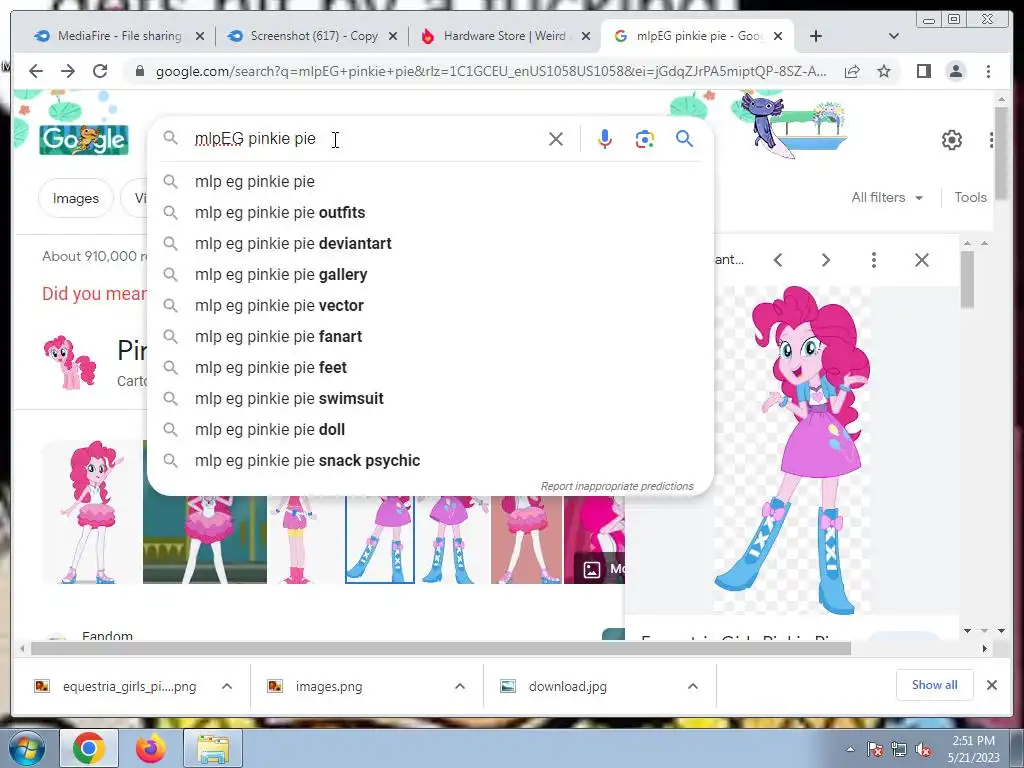Open the search Tools option
1024x768 pixels.
(970, 197)
